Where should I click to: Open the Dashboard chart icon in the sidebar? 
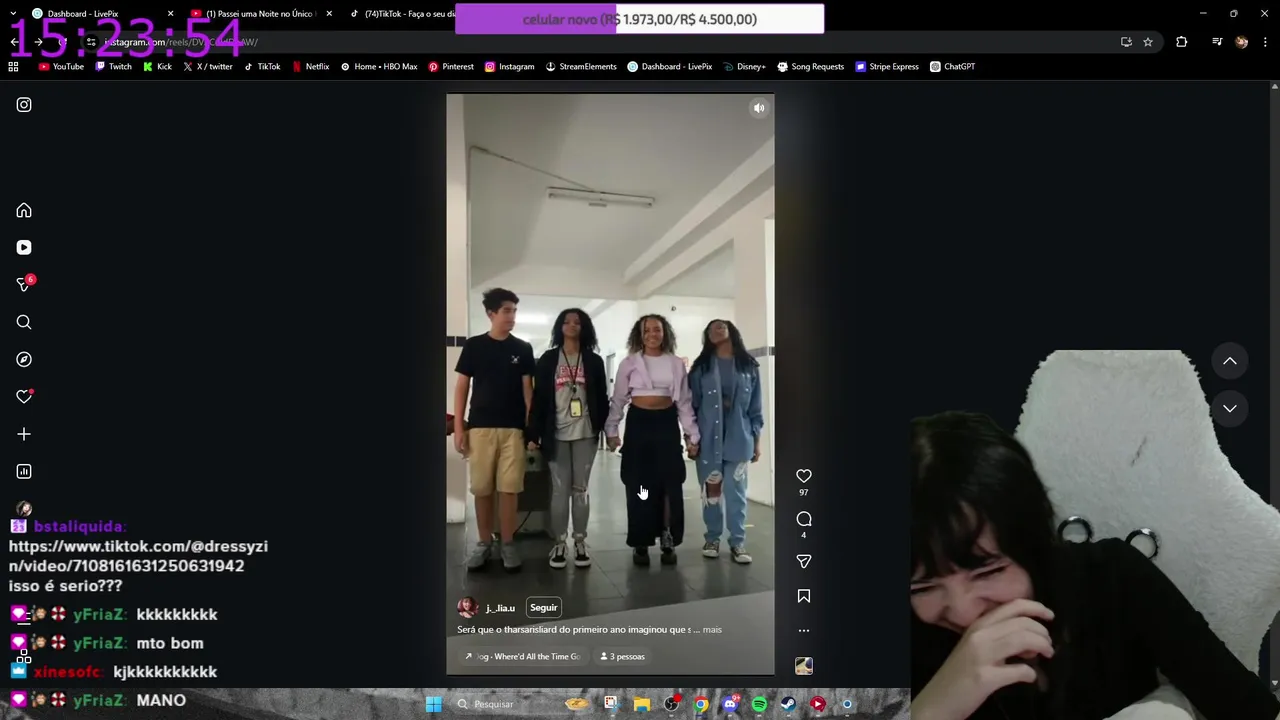(x=24, y=471)
